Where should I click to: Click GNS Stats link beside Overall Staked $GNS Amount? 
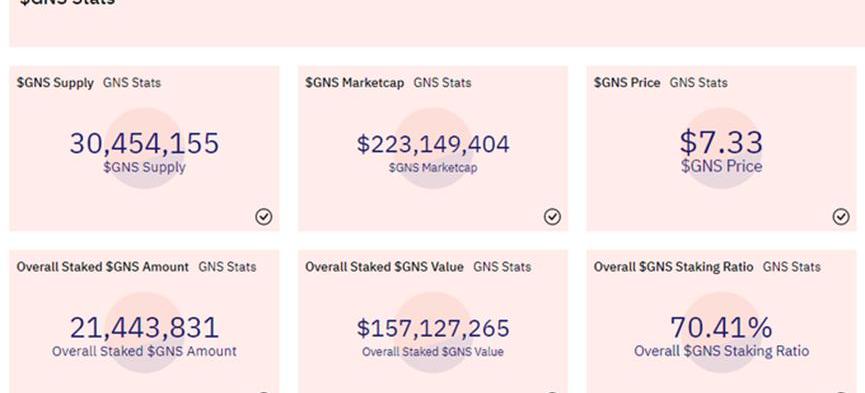pyautogui.click(x=227, y=267)
